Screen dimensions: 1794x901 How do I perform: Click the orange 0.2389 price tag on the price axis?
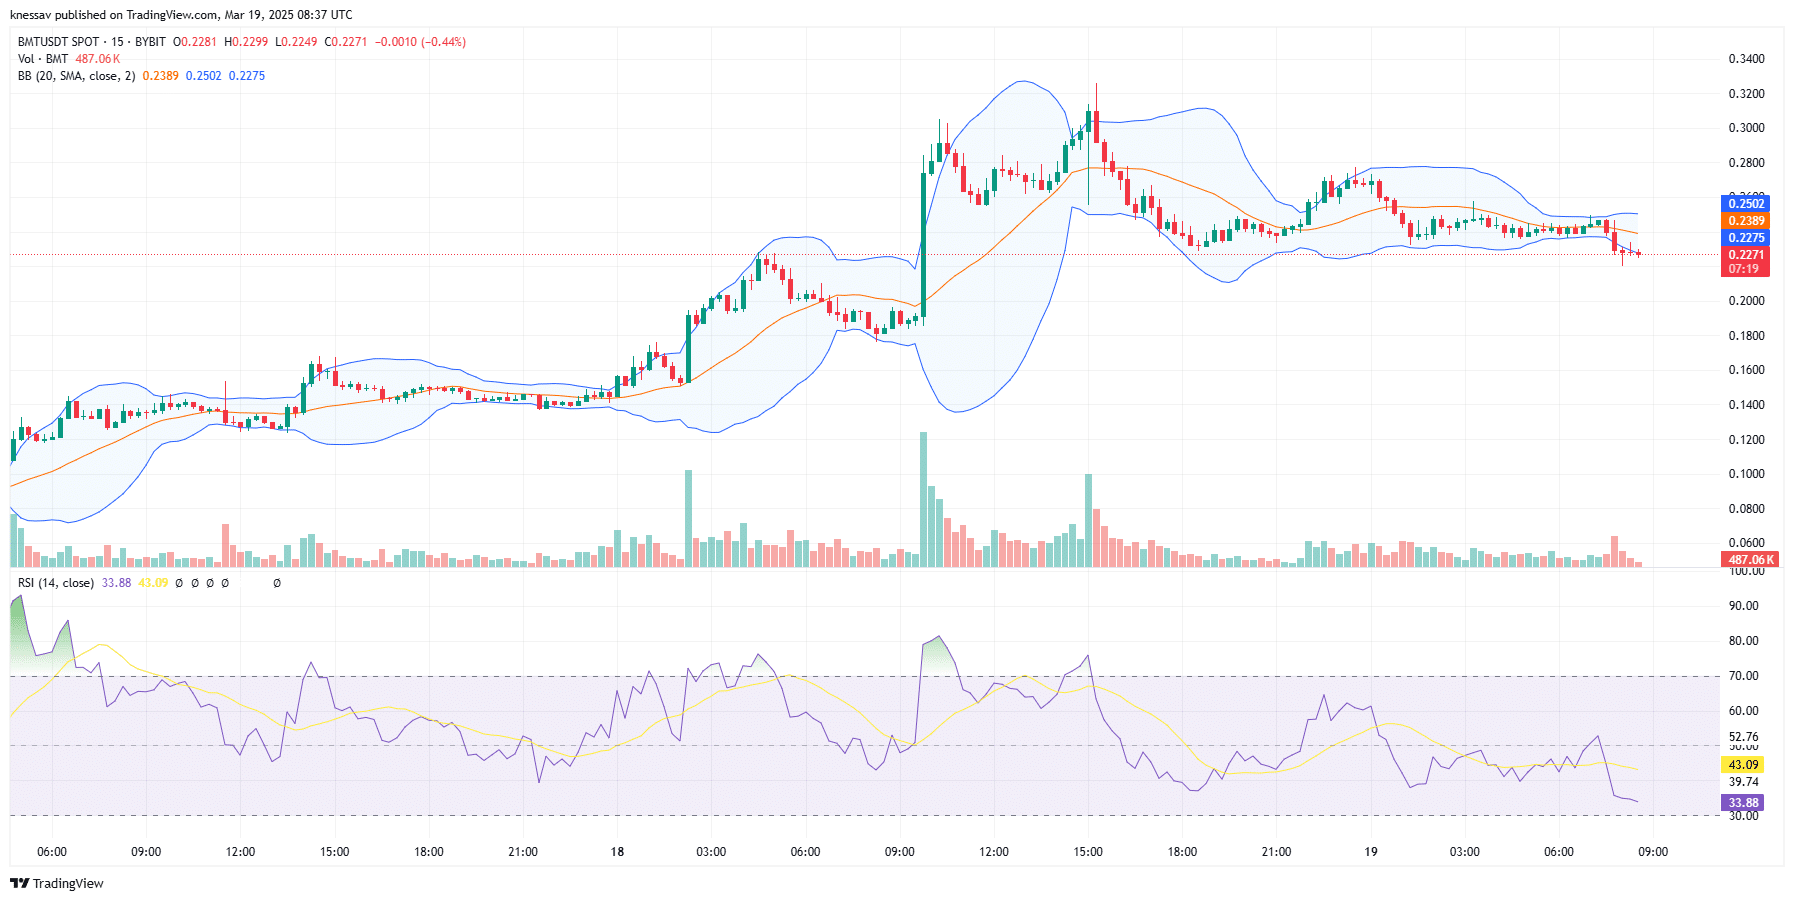coord(1746,221)
